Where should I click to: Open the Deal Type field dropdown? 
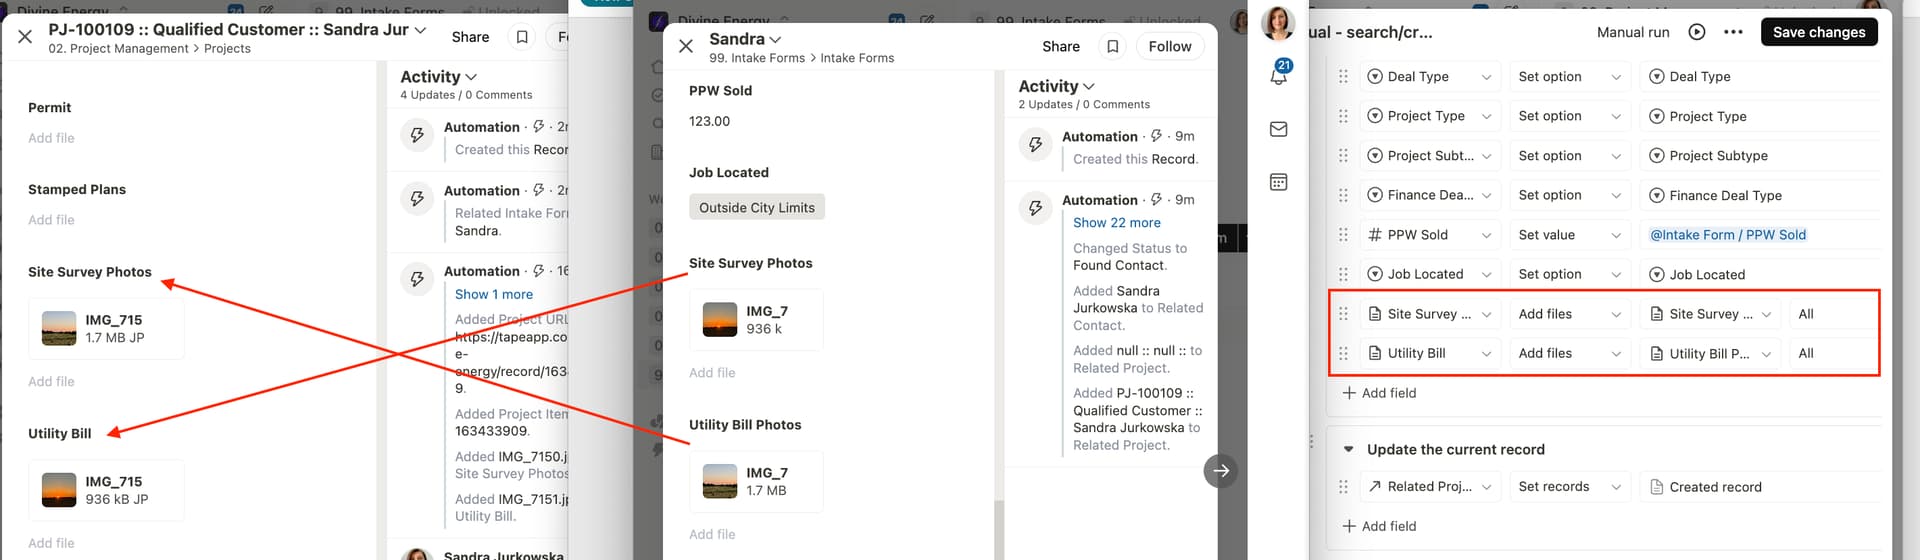[x=1429, y=77]
